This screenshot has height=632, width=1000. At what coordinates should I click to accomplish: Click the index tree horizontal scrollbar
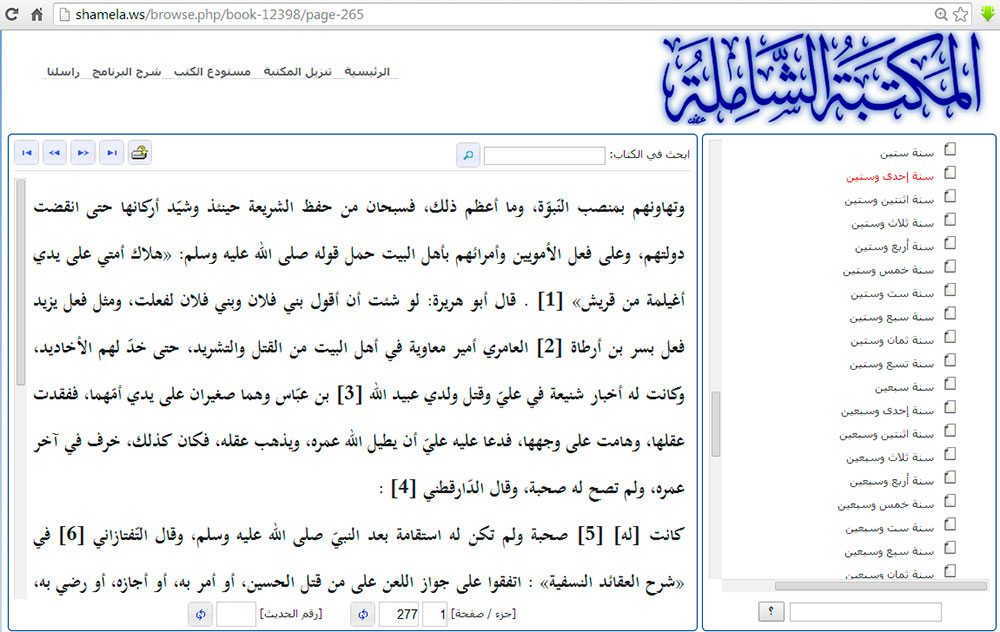pos(881,585)
